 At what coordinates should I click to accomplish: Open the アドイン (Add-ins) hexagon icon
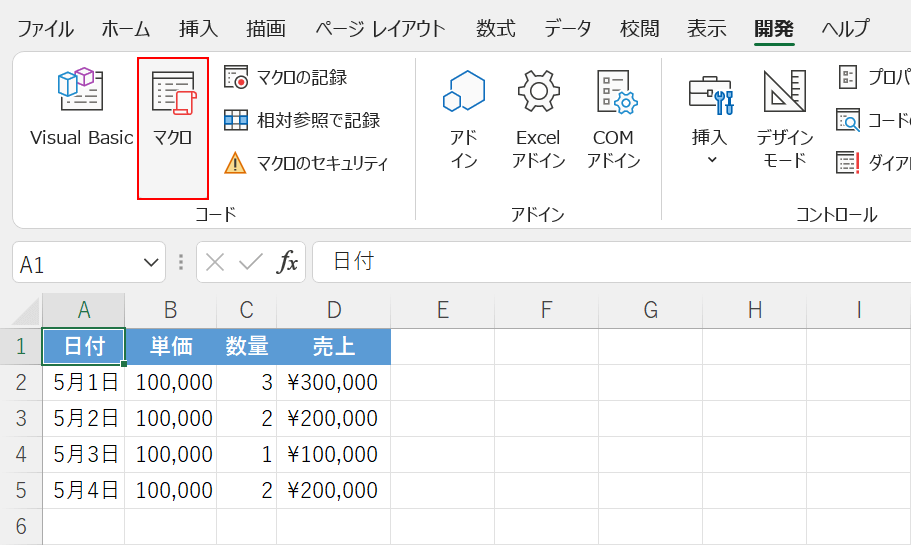[x=464, y=92]
